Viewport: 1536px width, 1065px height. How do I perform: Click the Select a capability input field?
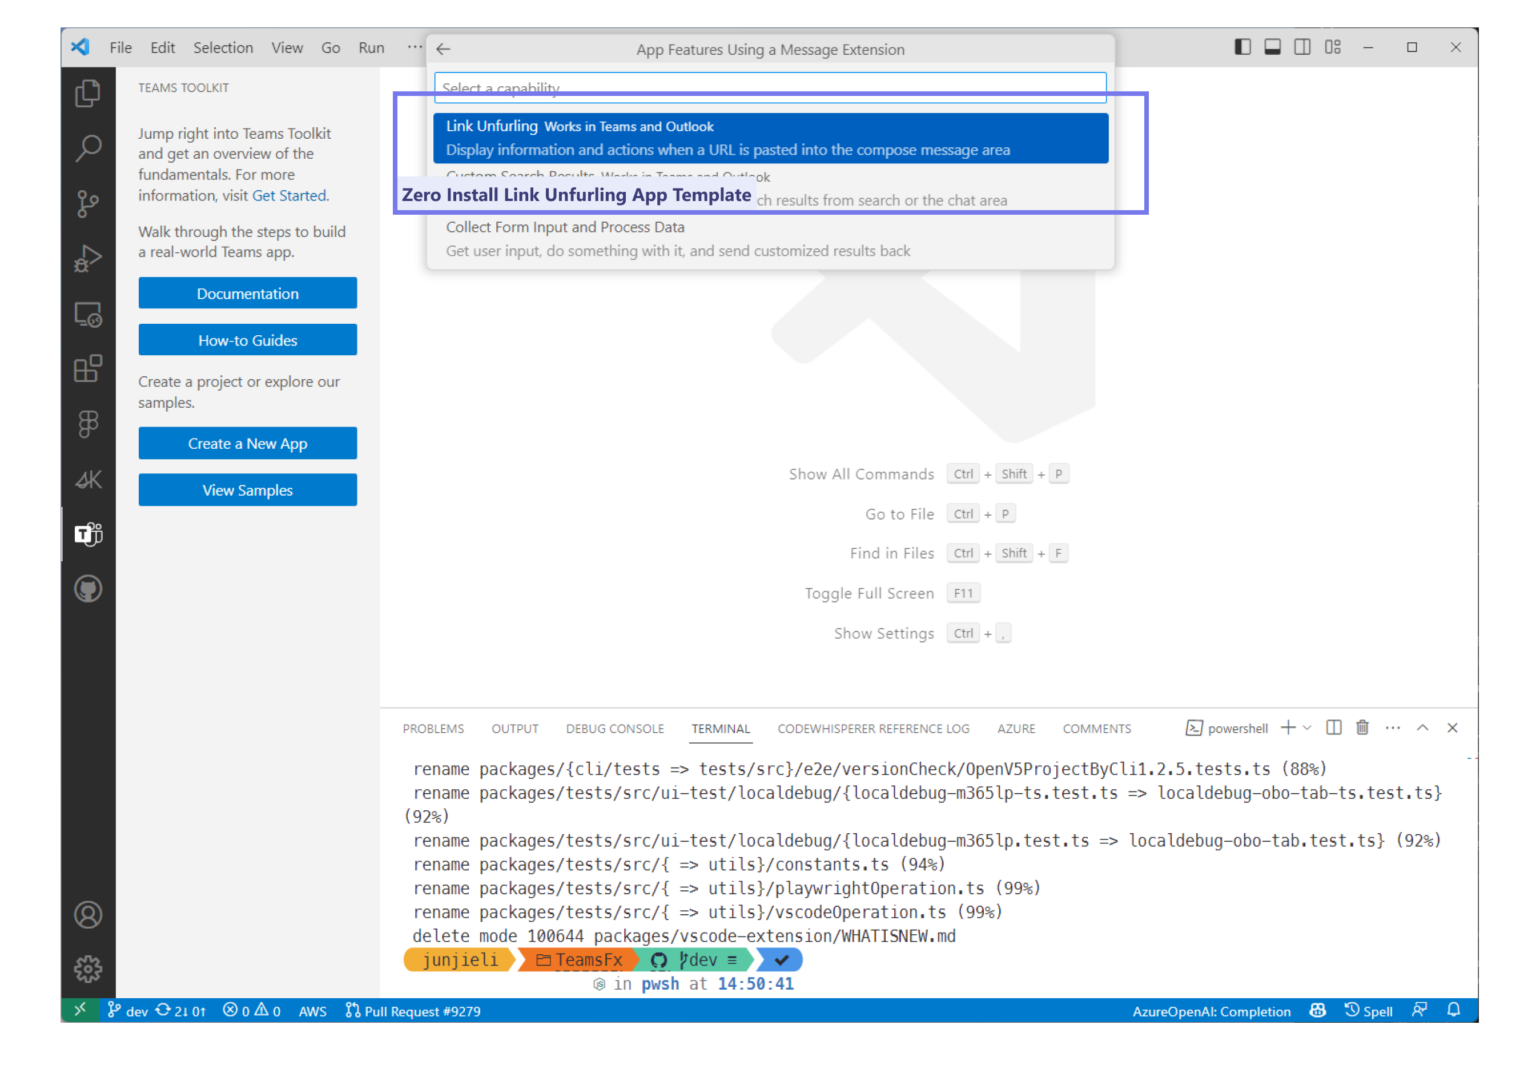(x=770, y=88)
